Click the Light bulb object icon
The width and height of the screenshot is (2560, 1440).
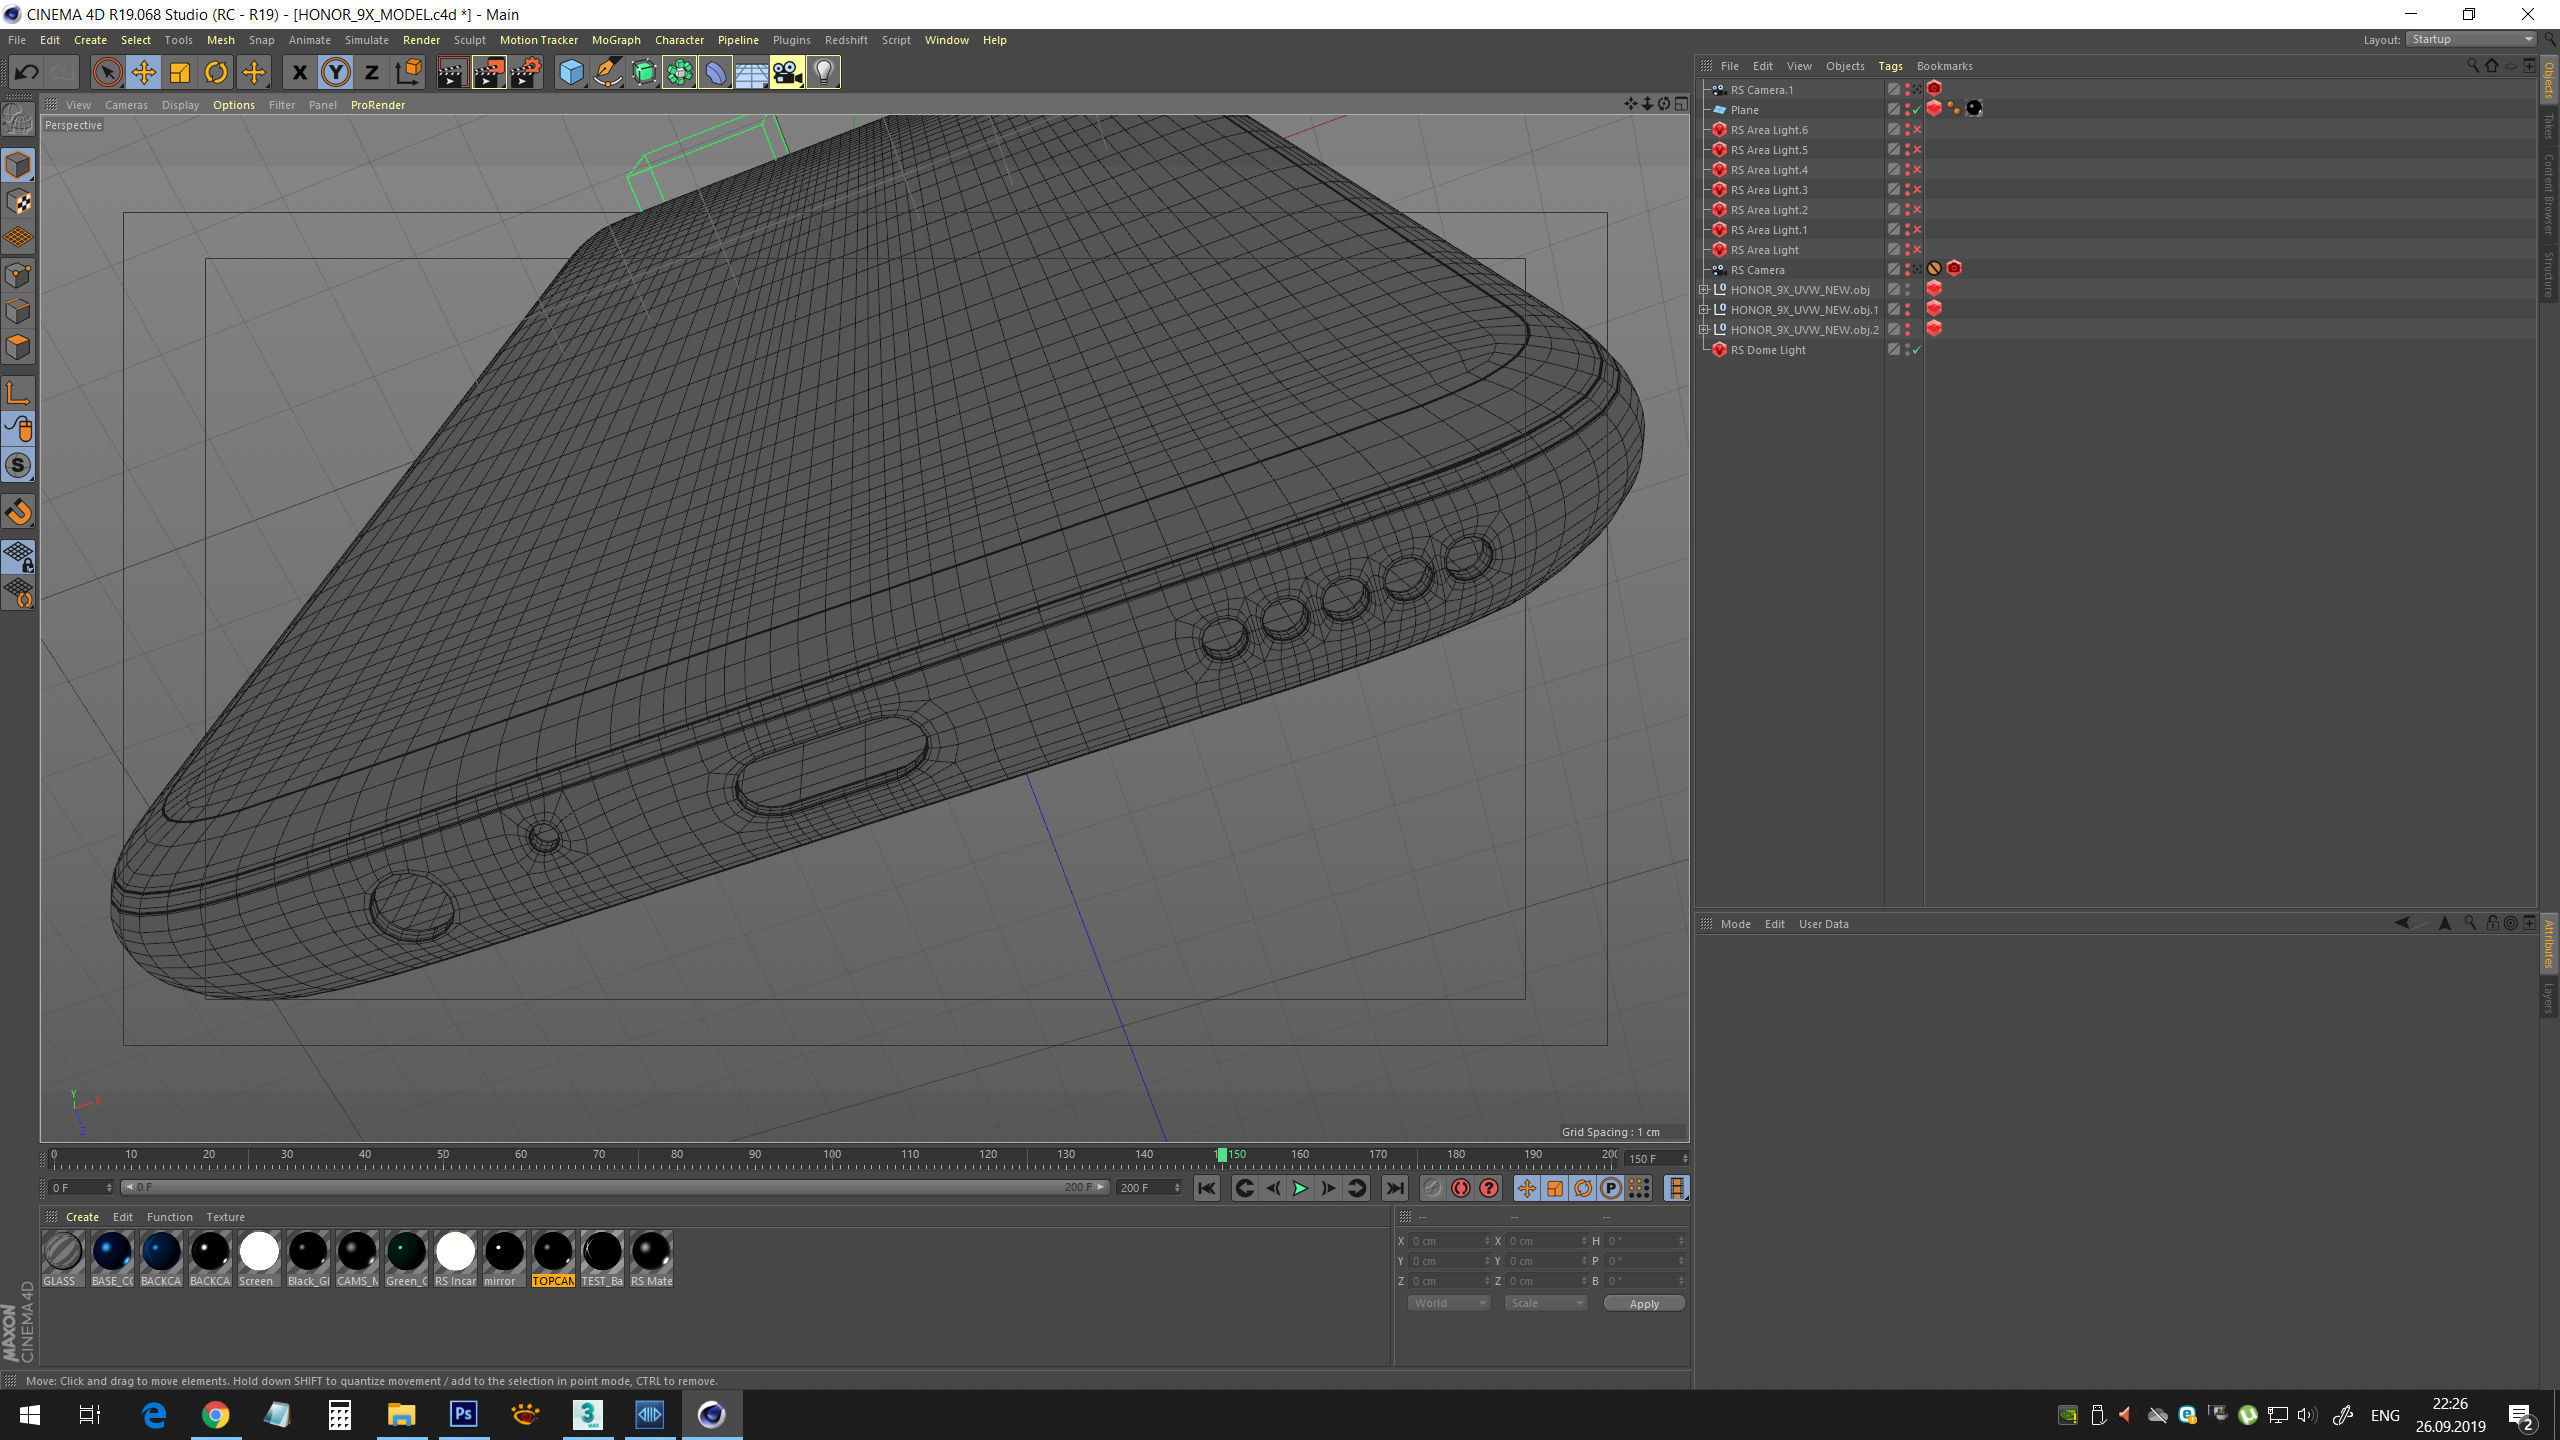point(823,72)
